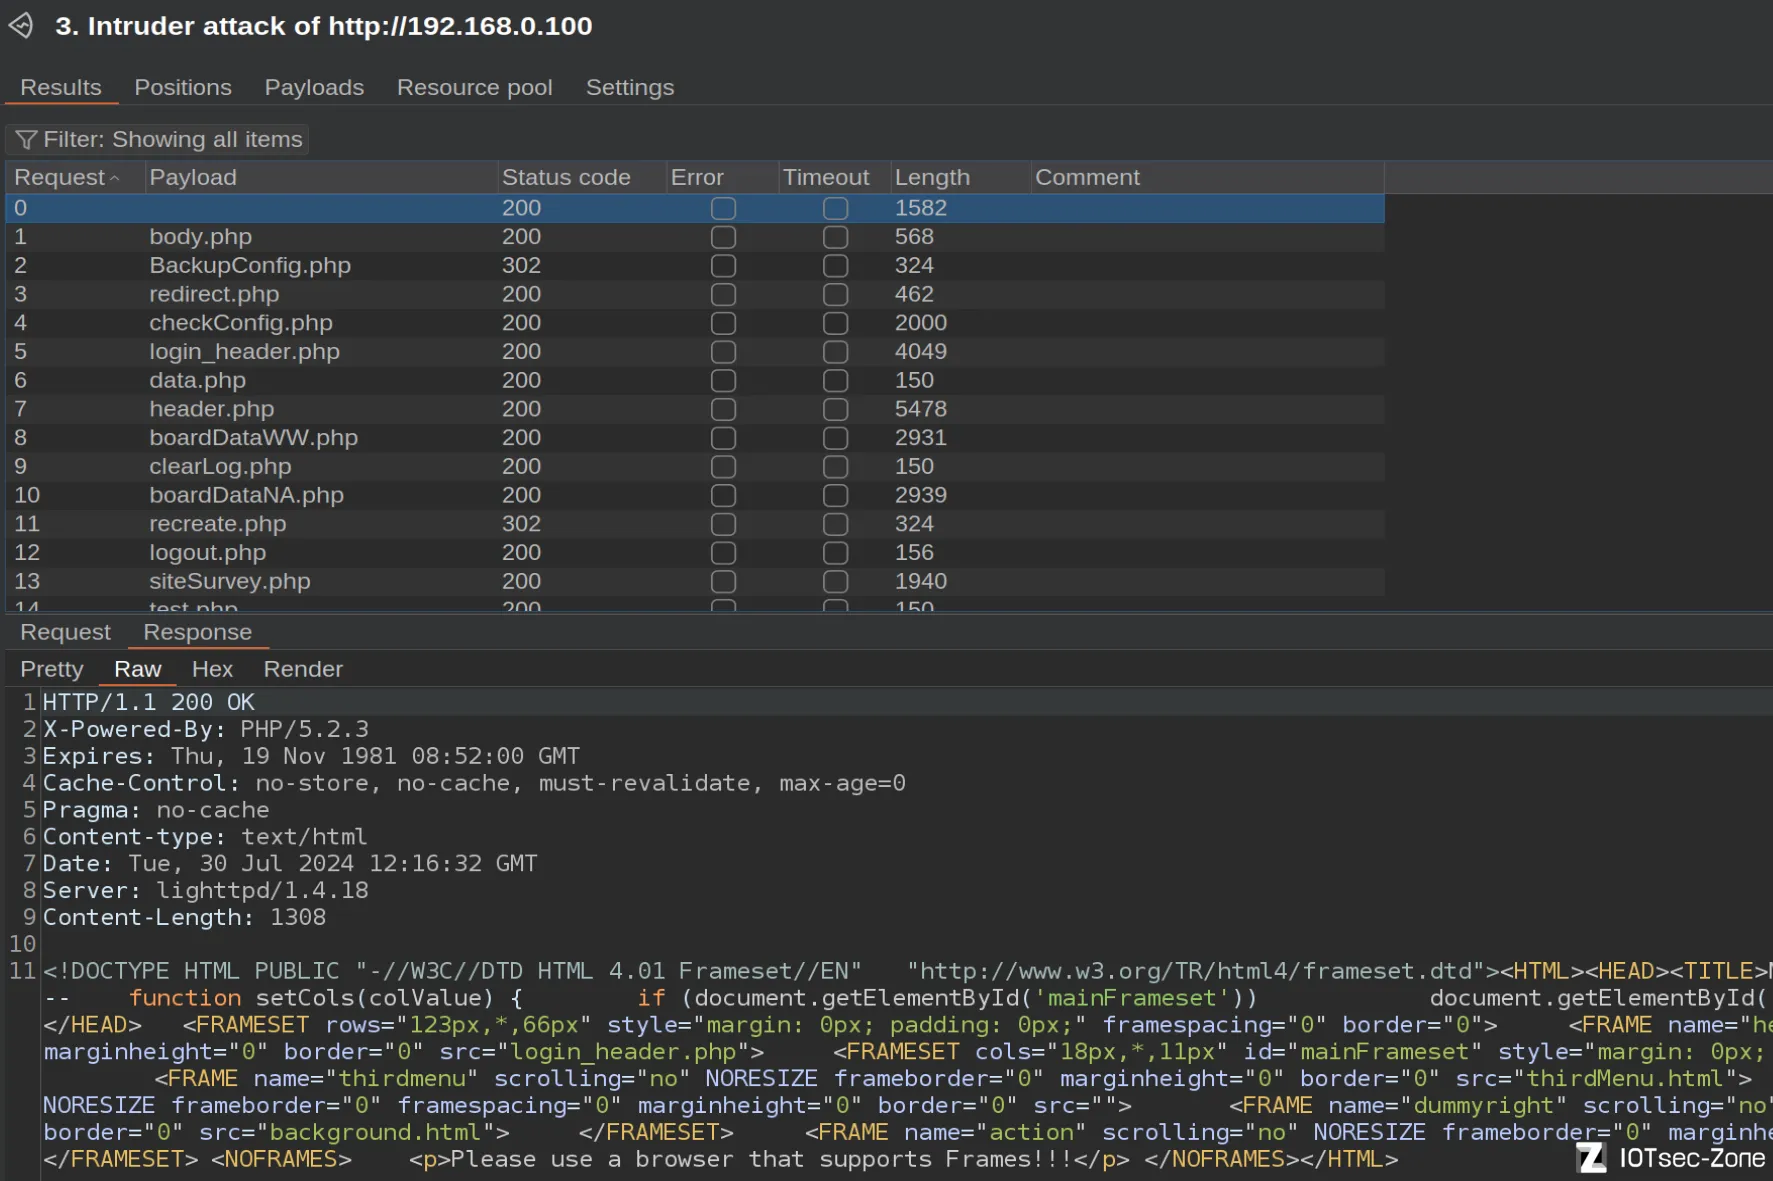Sort by the Error column header

(x=722, y=177)
